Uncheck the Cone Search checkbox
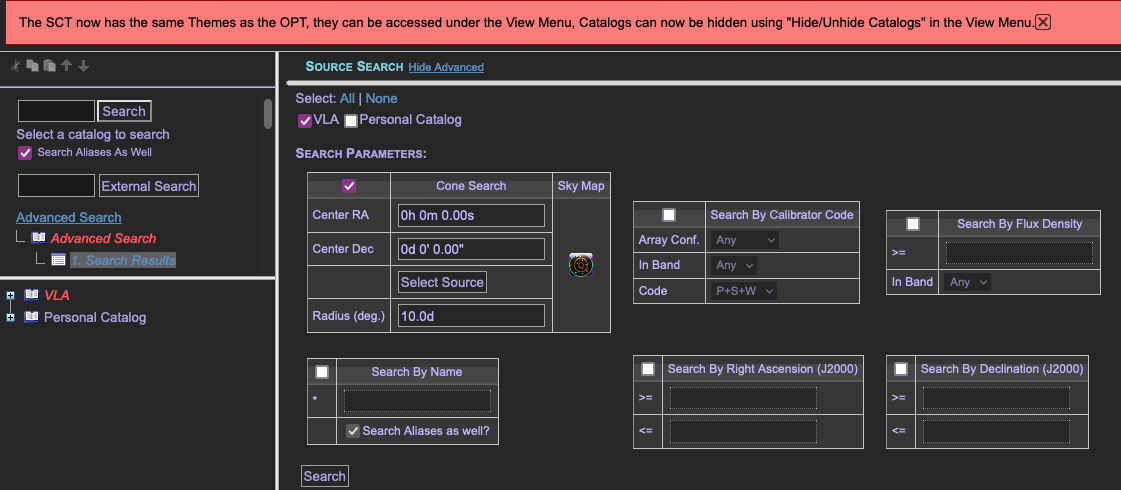This screenshot has height=490, width=1121. 349,186
